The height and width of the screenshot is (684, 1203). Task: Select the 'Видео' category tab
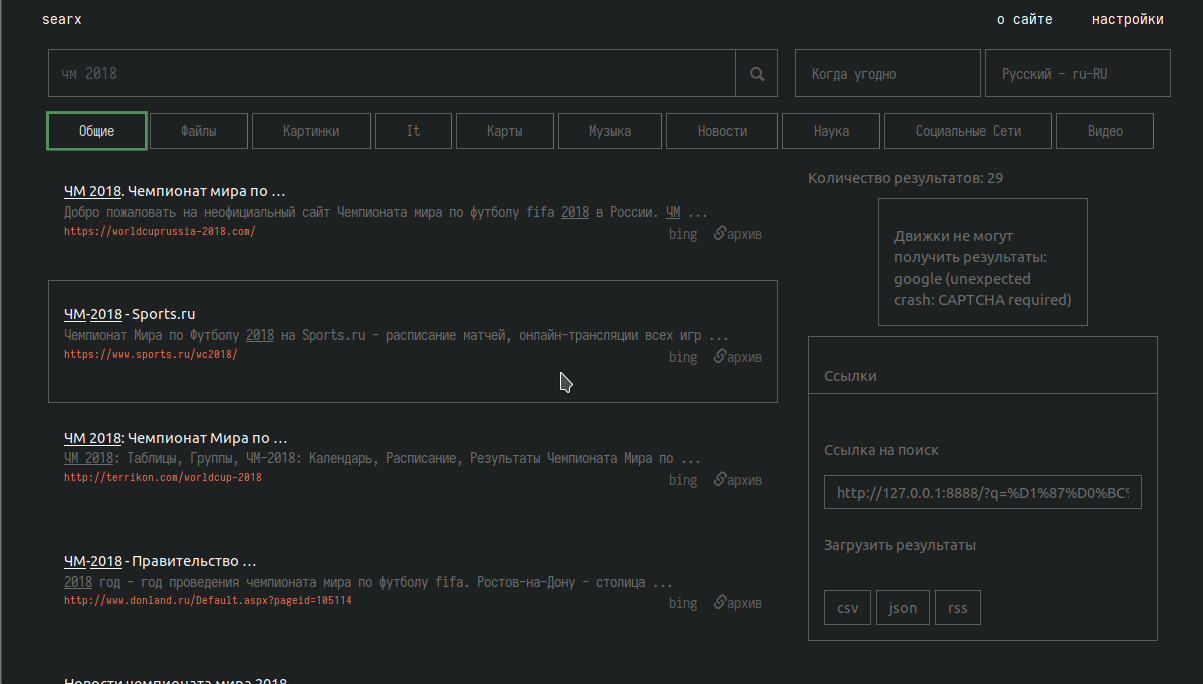click(x=1105, y=131)
